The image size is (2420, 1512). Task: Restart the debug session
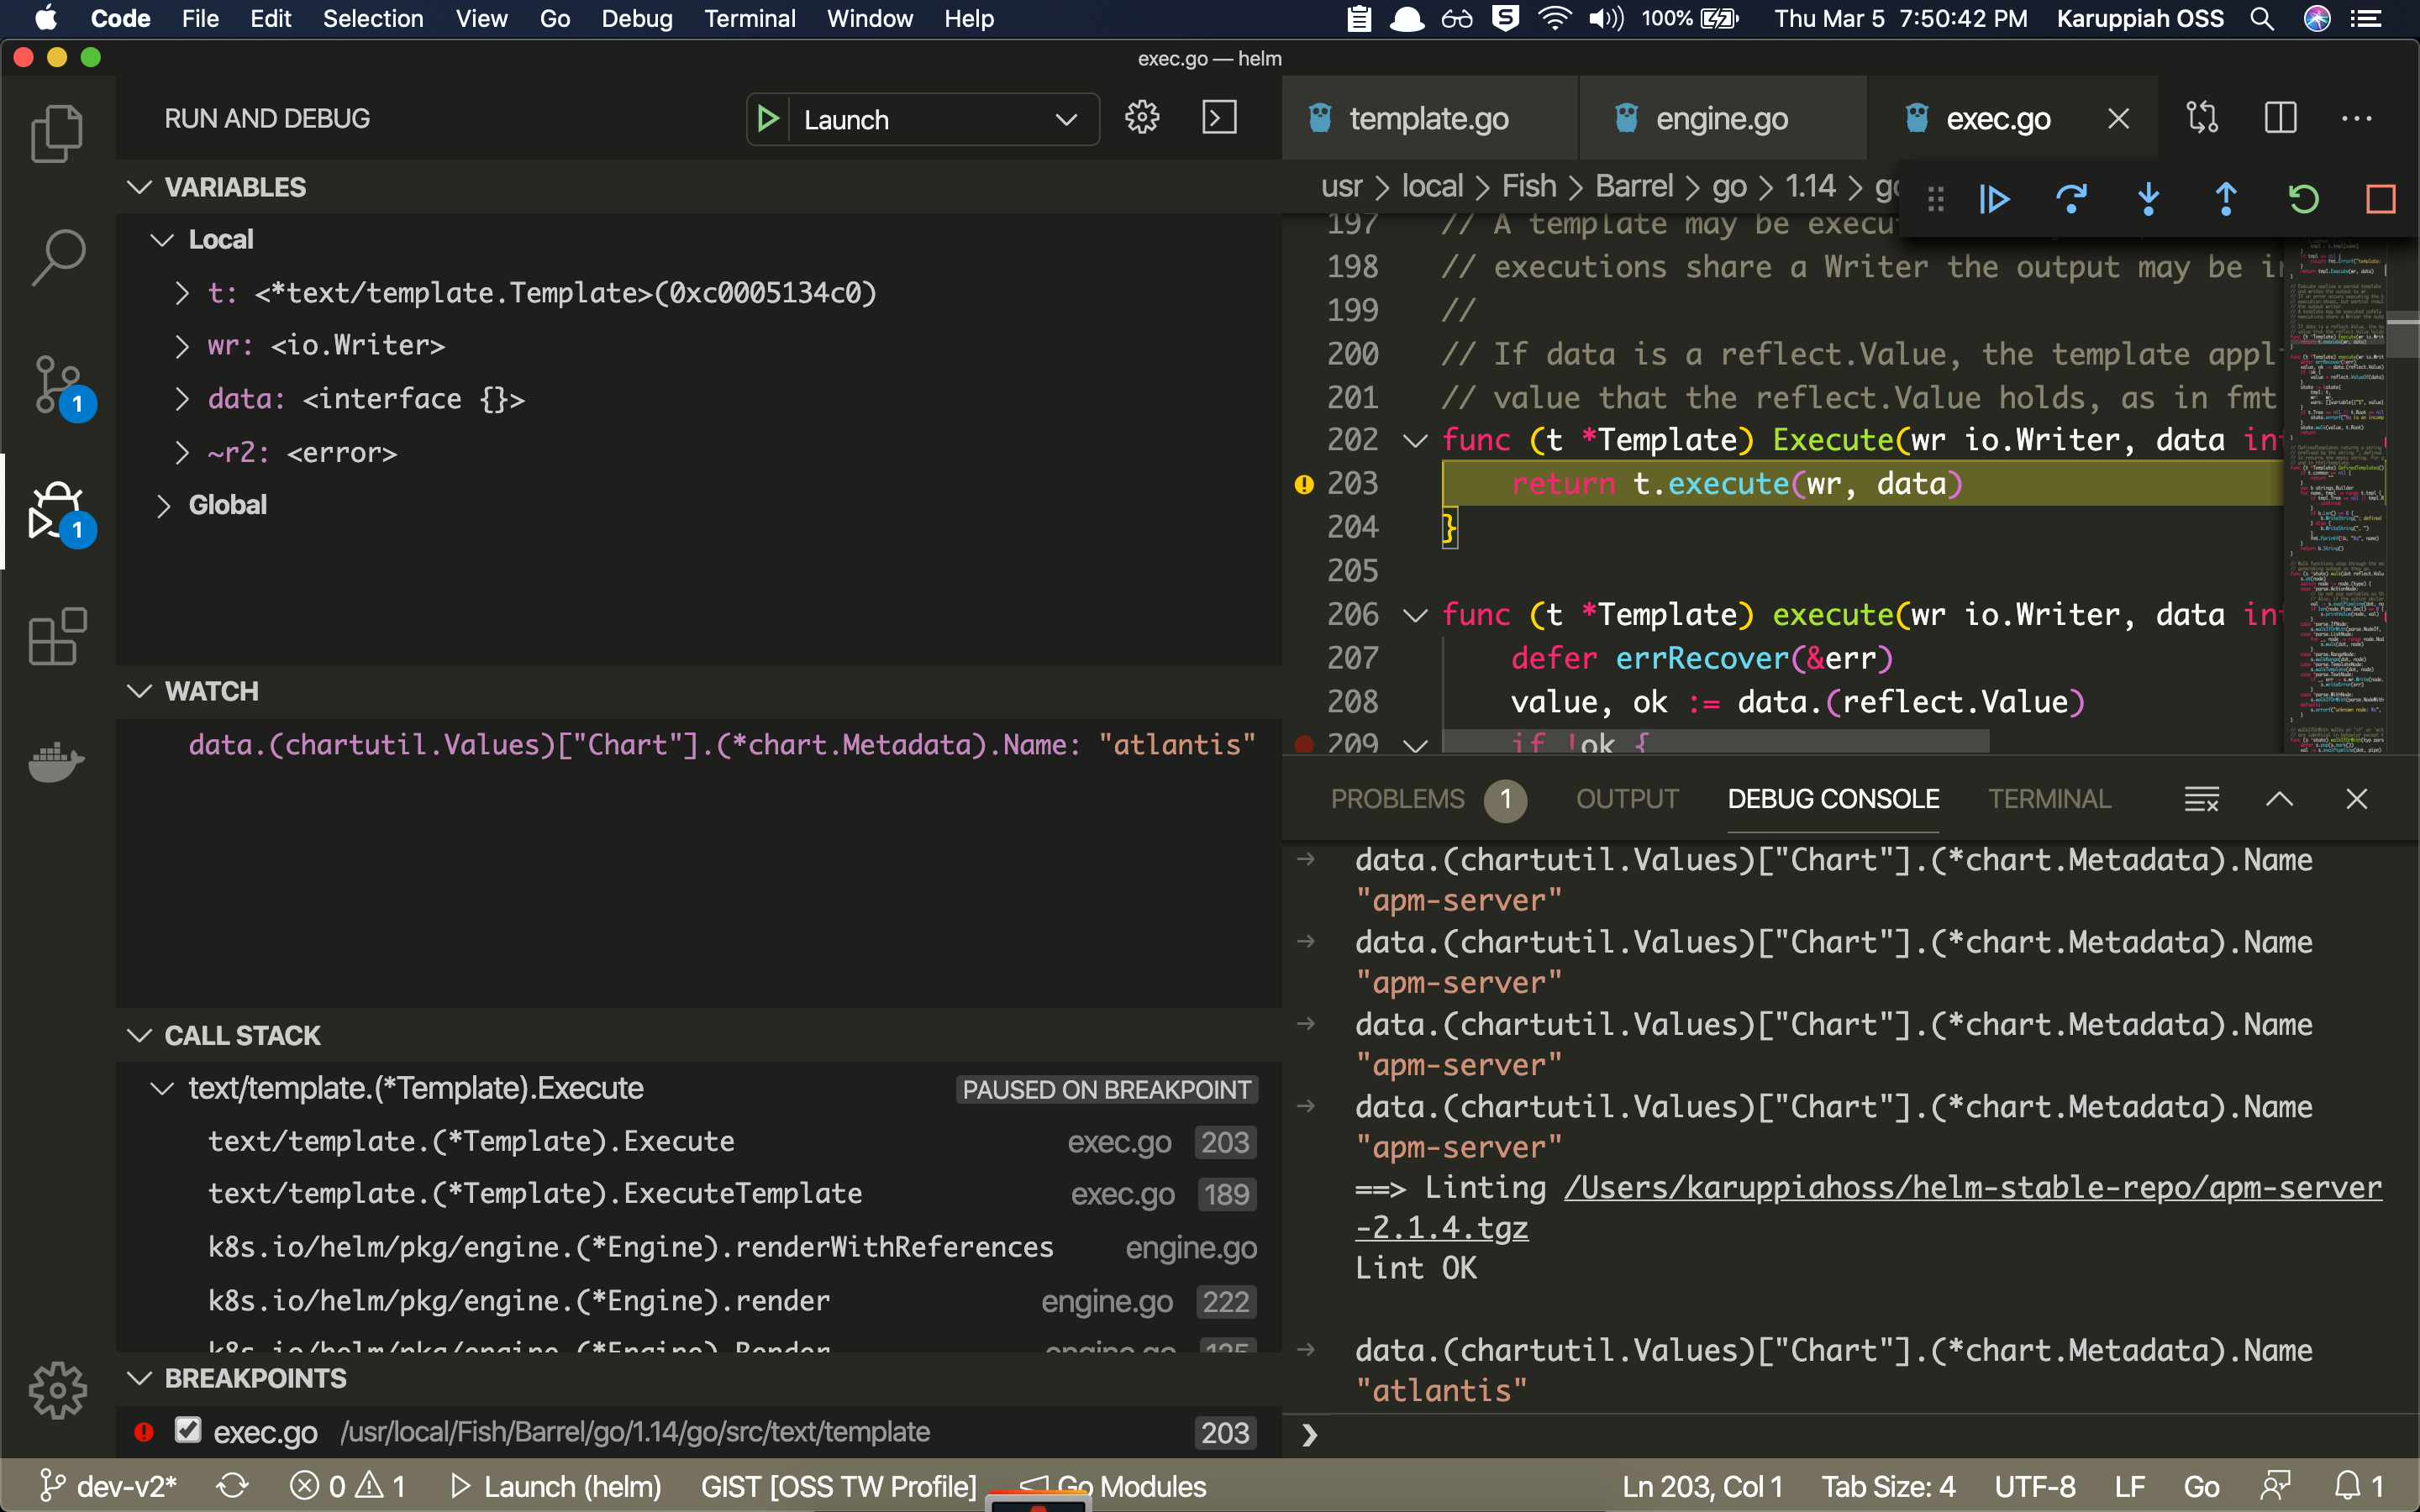click(2303, 200)
